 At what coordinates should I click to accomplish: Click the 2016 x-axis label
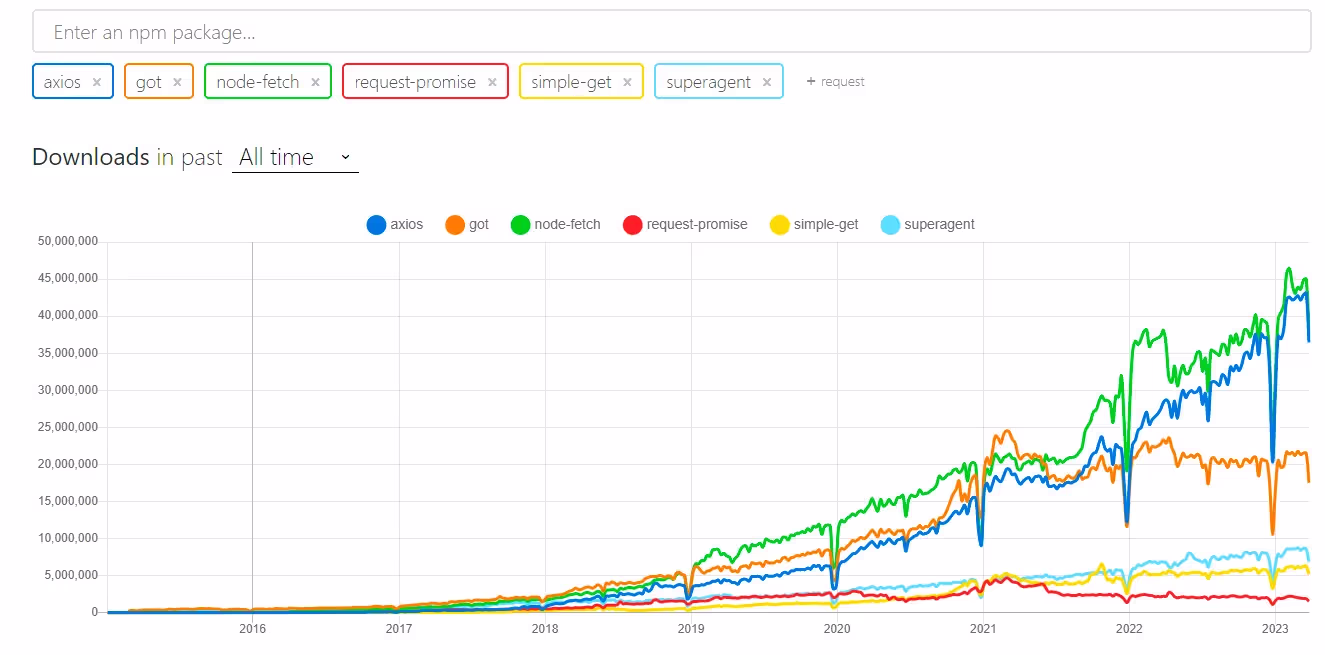[x=252, y=629]
